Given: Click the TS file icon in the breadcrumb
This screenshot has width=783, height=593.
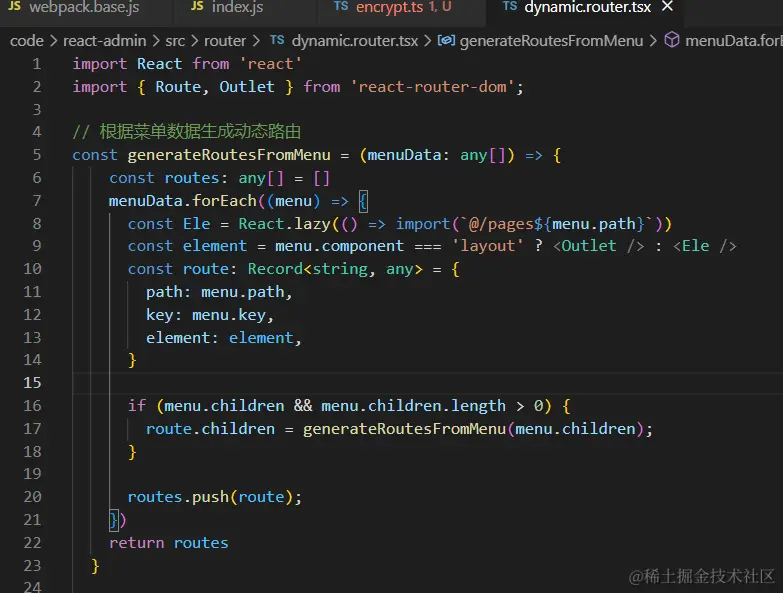Looking at the screenshot, I should (x=277, y=40).
